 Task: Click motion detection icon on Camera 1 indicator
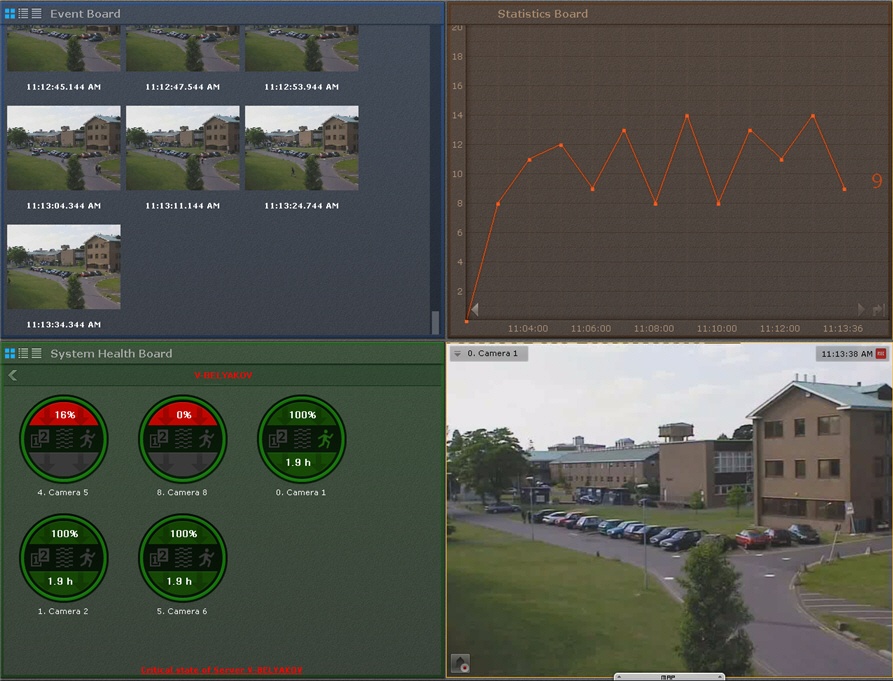[324, 439]
